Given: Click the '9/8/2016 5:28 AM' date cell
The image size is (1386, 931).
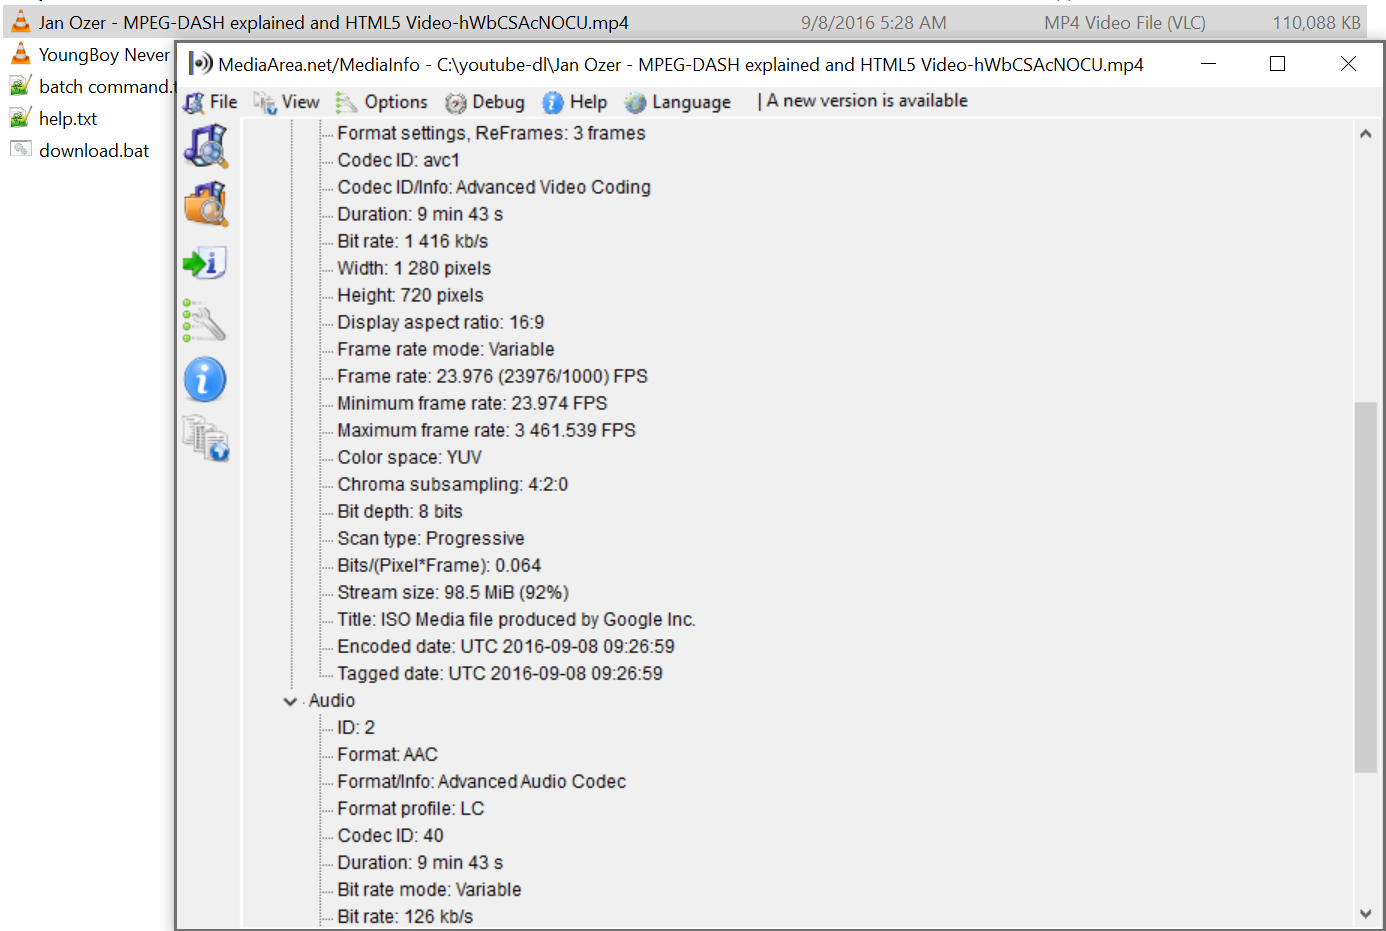Looking at the screenshot, I should pyautogui.click(x=873, y=22).
